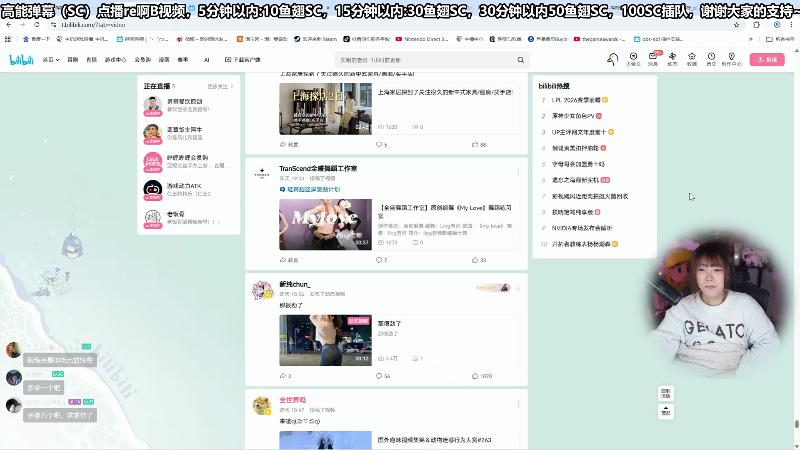The image size is (800, 450).
Task: Open the 创作中心 lightbulb icon
Action: pos(732,59)
